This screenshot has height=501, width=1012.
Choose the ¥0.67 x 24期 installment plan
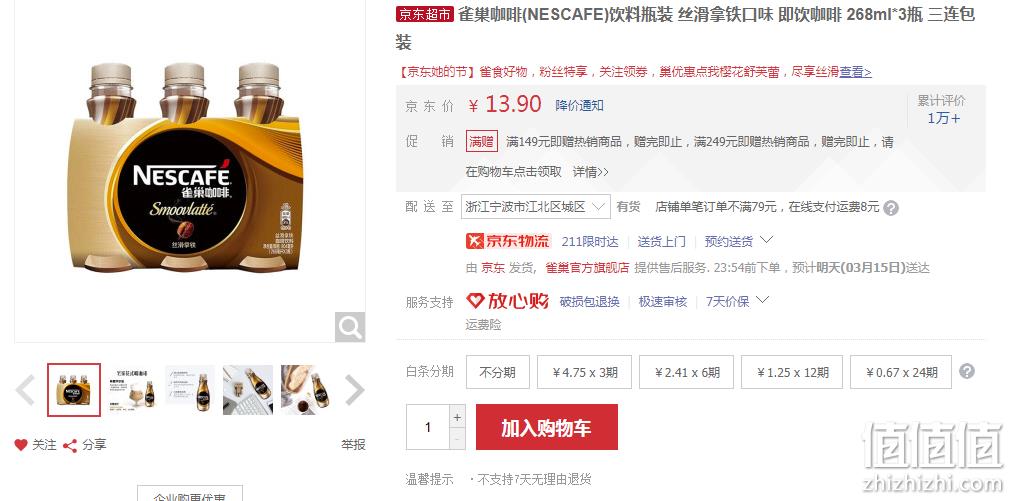[x=900, y=372]
